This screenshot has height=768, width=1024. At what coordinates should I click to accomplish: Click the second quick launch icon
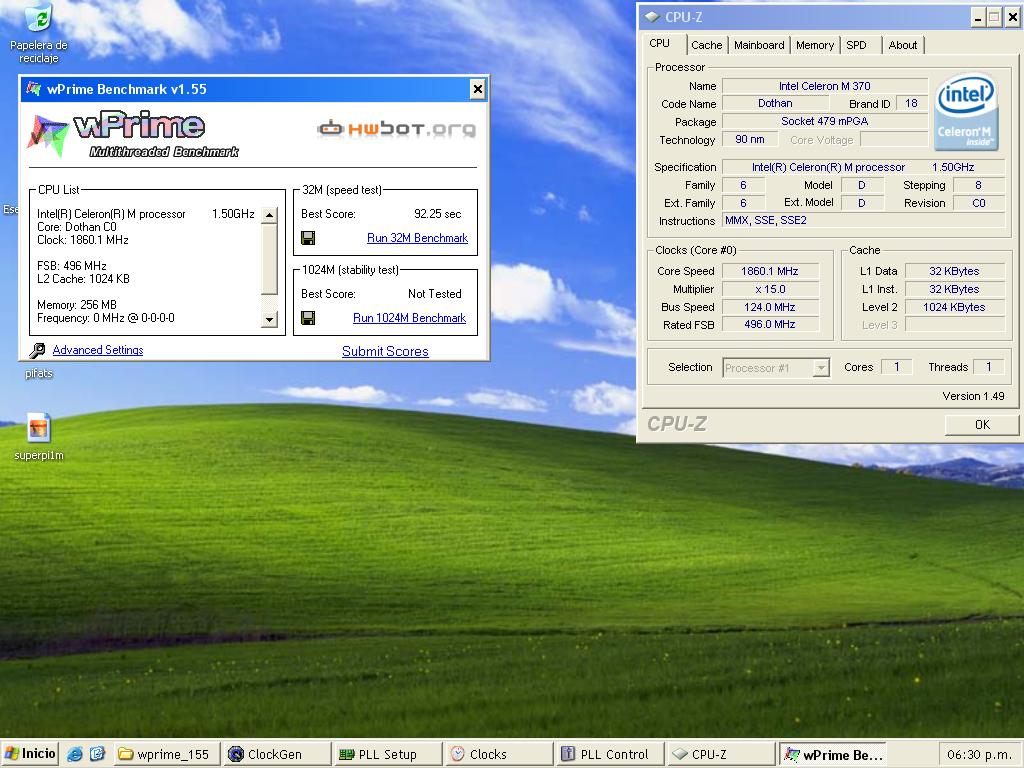(x=97, y=754)
